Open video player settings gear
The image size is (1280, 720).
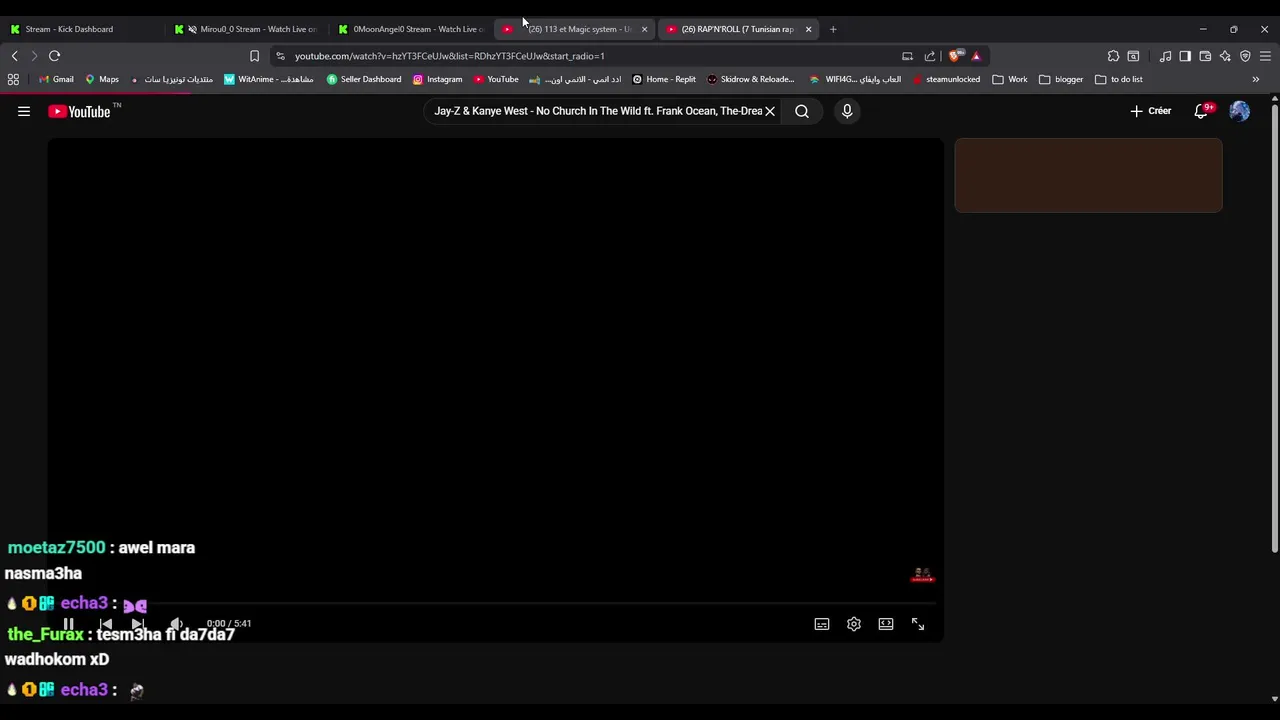854,624
